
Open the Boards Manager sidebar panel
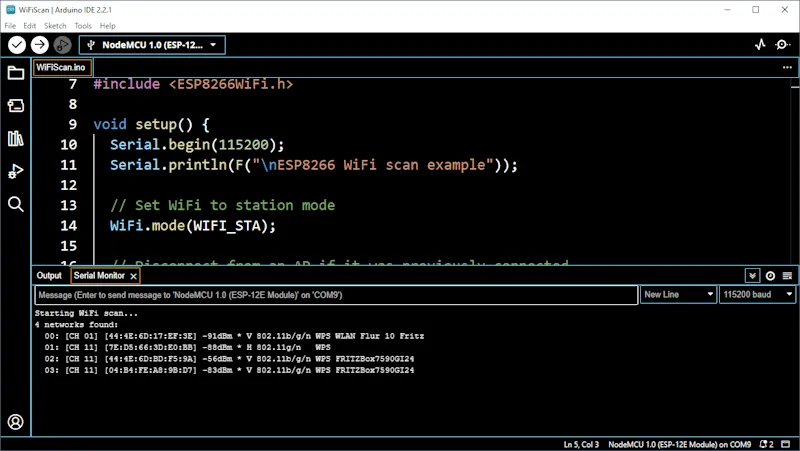click(16, 106)
